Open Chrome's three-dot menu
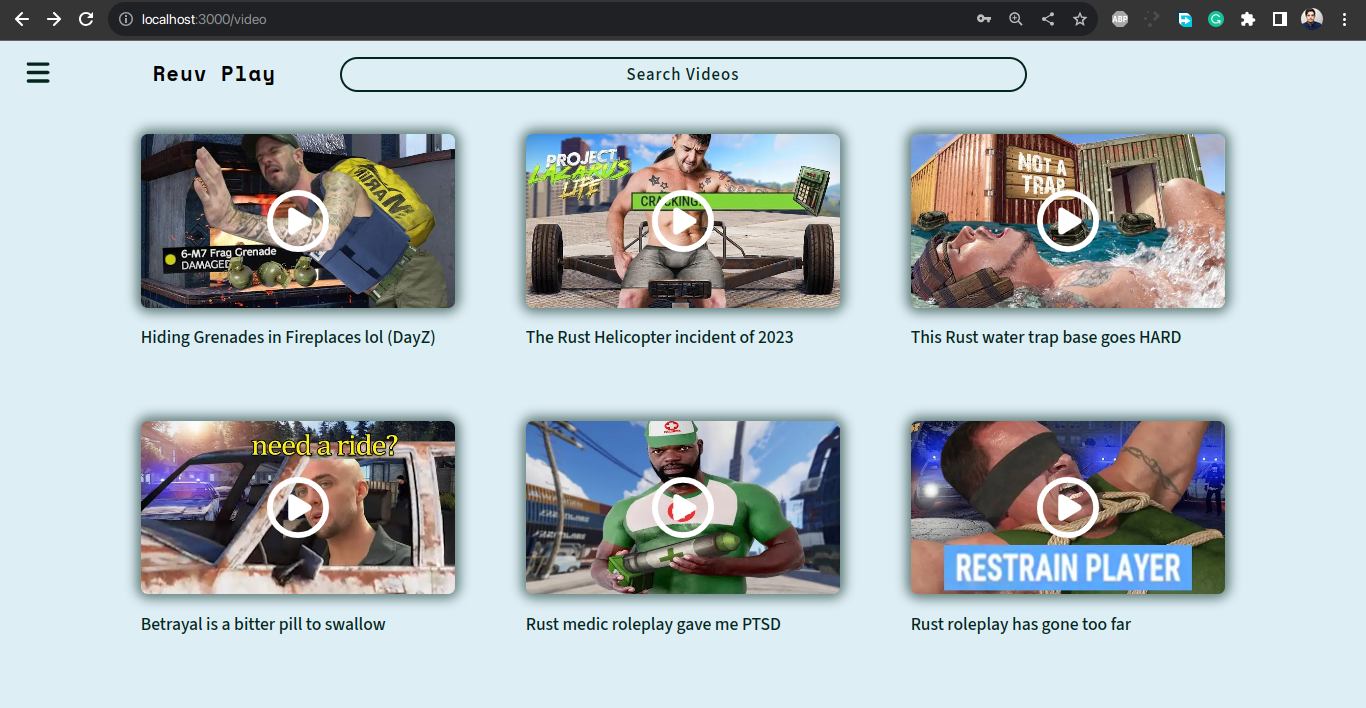The height and width of the screenshot is (708, 1366). click(1344, 19)
